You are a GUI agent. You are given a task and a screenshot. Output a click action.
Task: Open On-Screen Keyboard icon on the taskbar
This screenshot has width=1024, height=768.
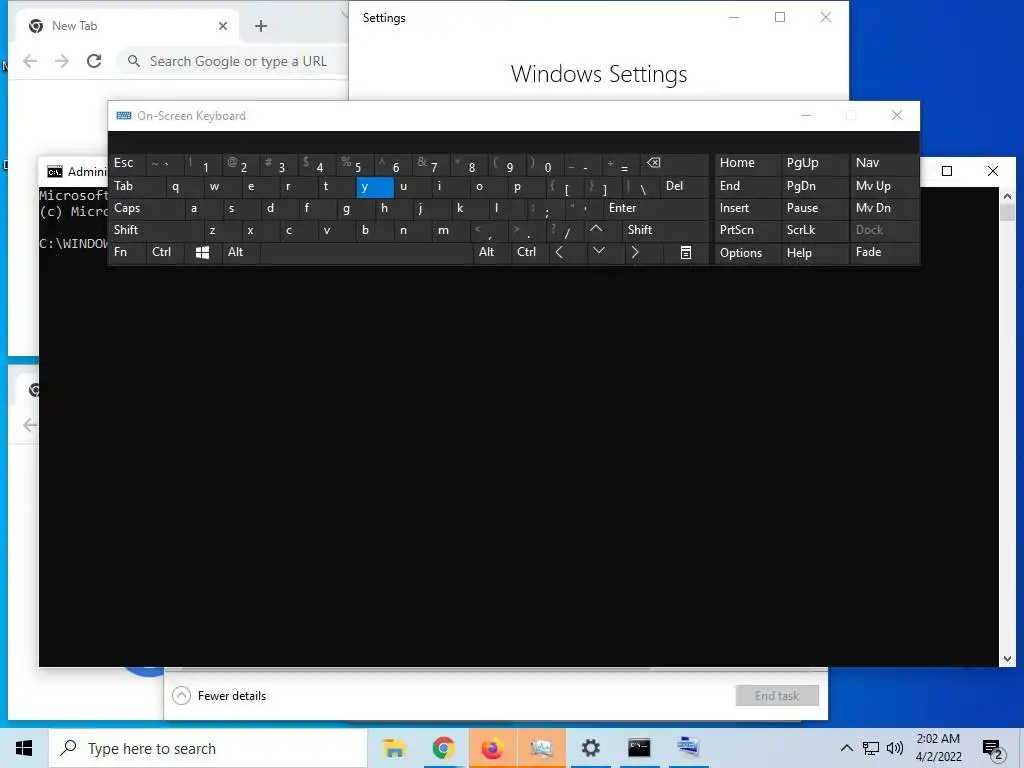coord(688,748)
